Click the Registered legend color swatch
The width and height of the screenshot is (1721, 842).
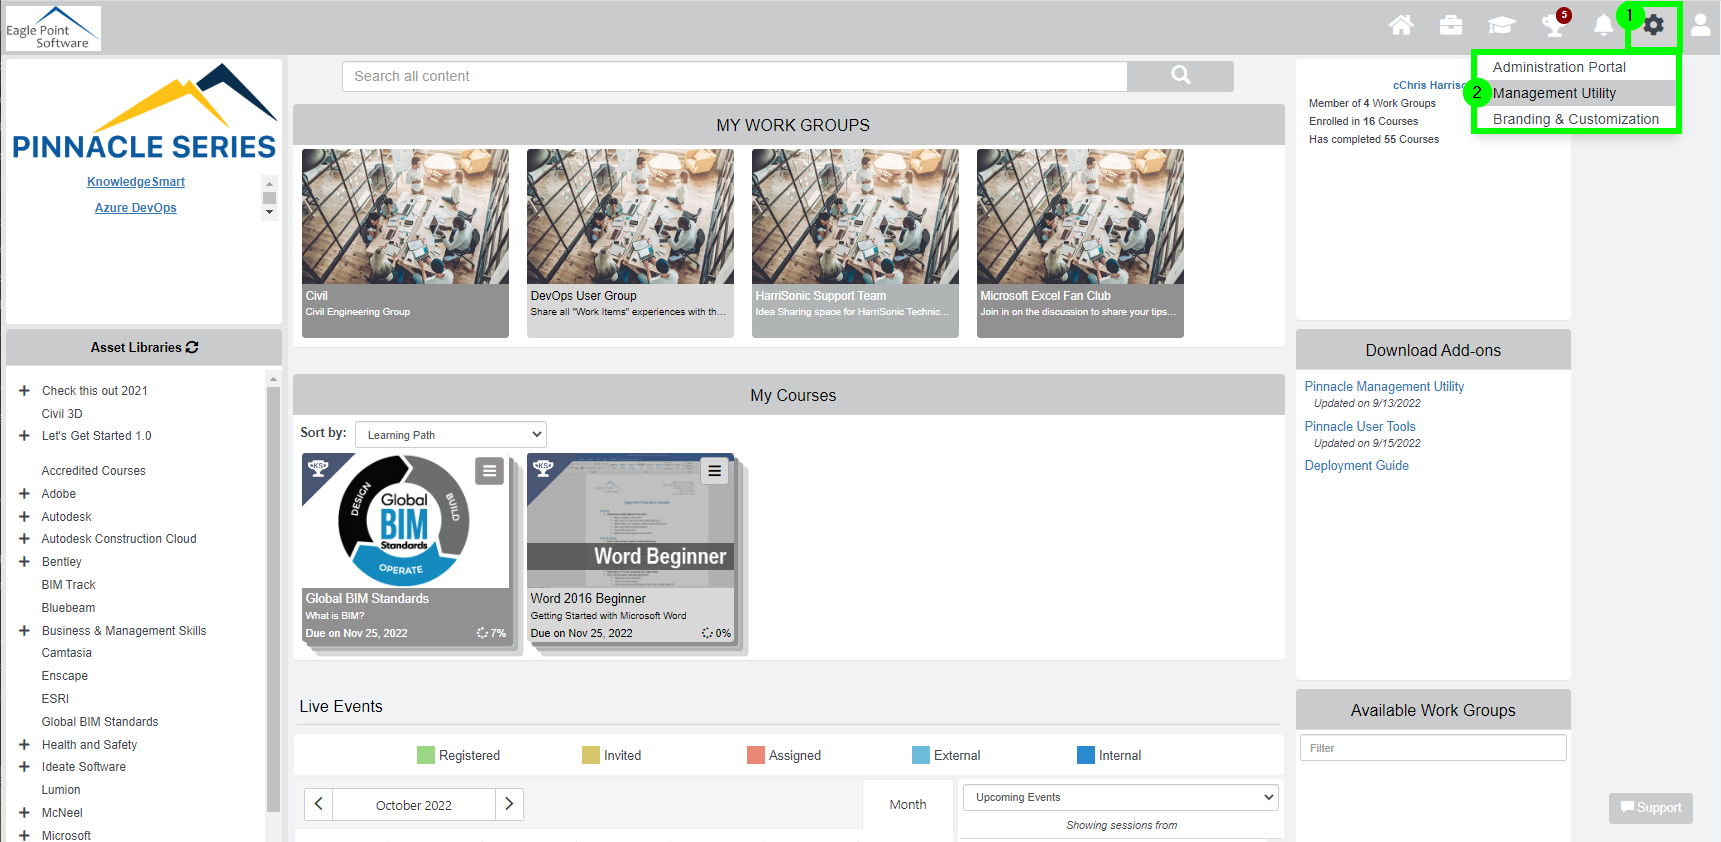click(426, 755)
